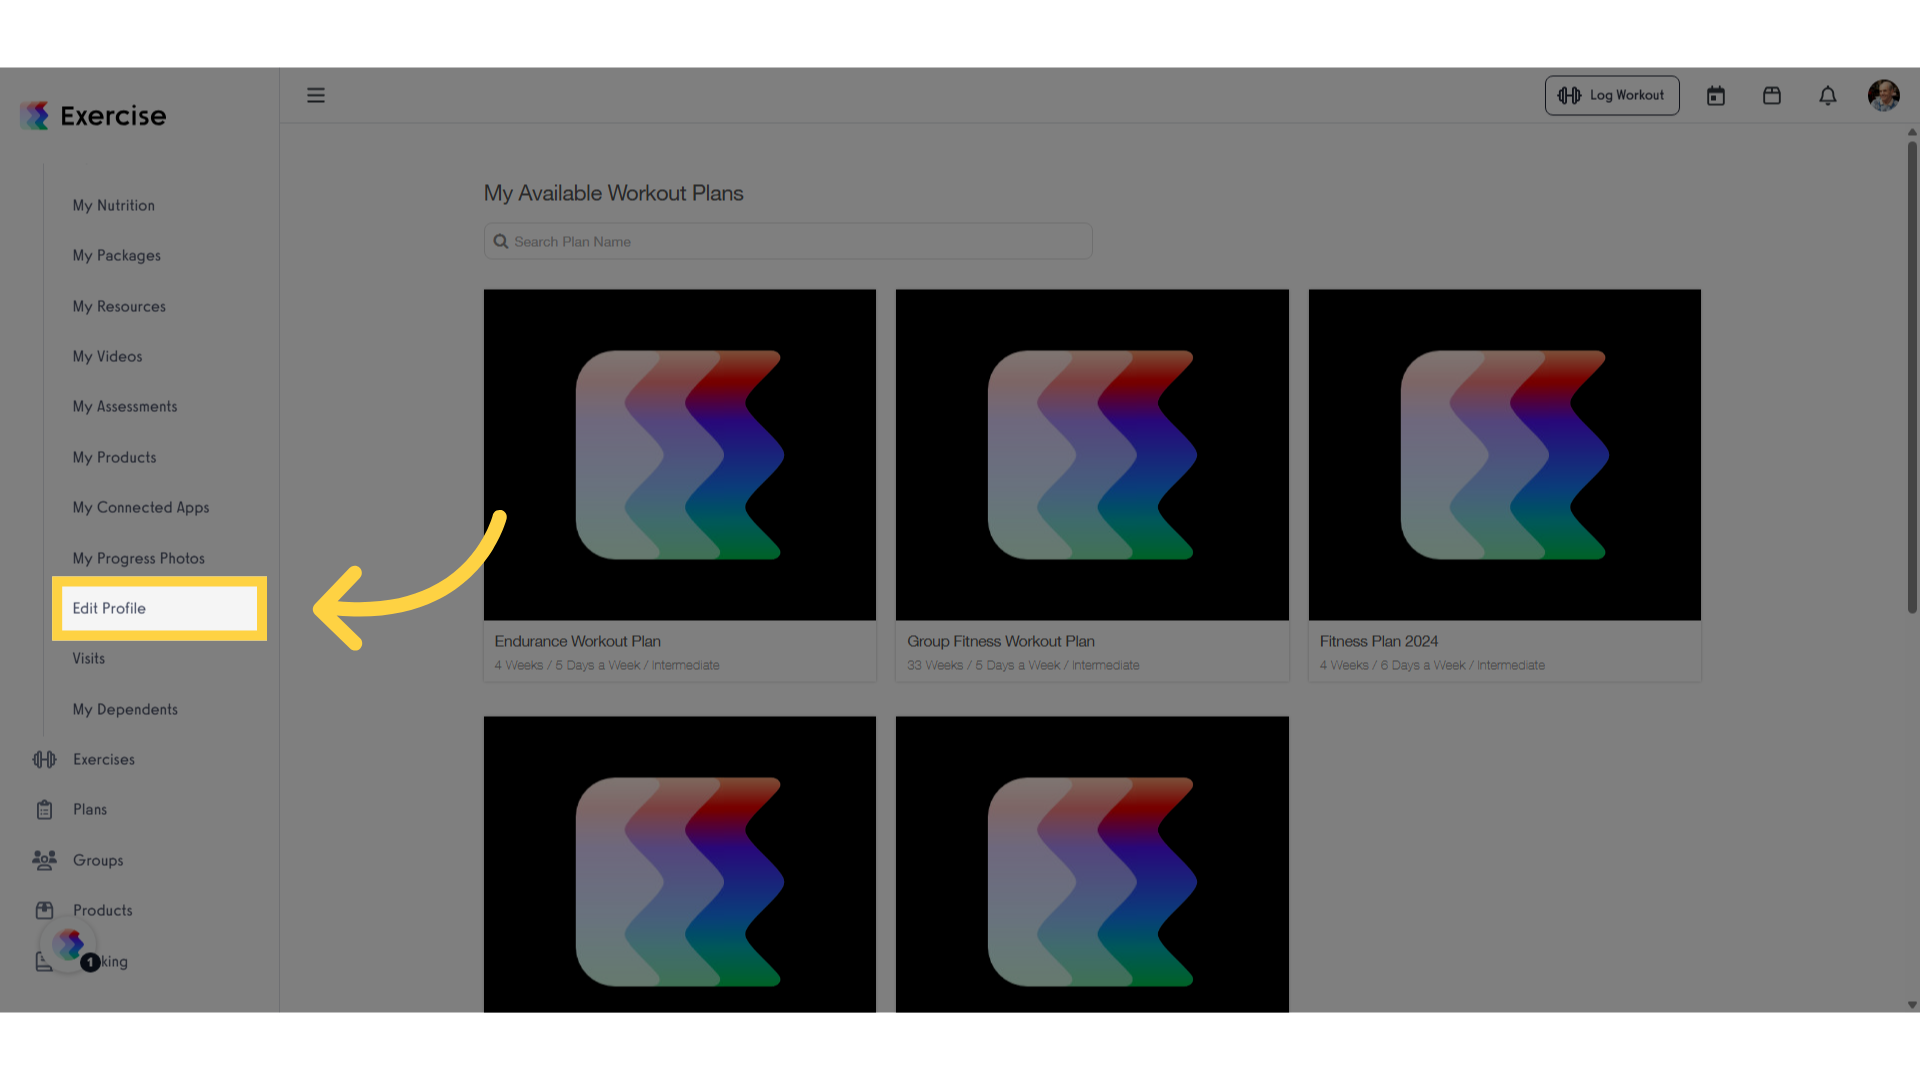Open Visits in sidebar
This screenshot has height=1080, width=1920.
pyautogui.click(x=89, y=659)
